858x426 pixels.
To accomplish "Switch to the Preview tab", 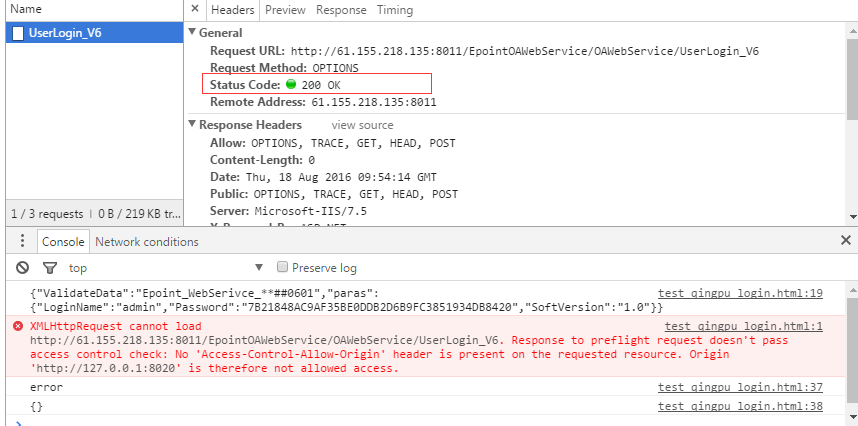I will (285, 10).
